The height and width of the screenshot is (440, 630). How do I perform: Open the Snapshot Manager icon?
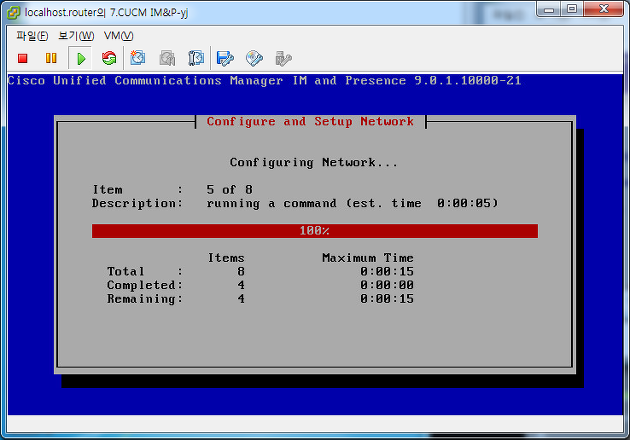[x=196, y=58]
